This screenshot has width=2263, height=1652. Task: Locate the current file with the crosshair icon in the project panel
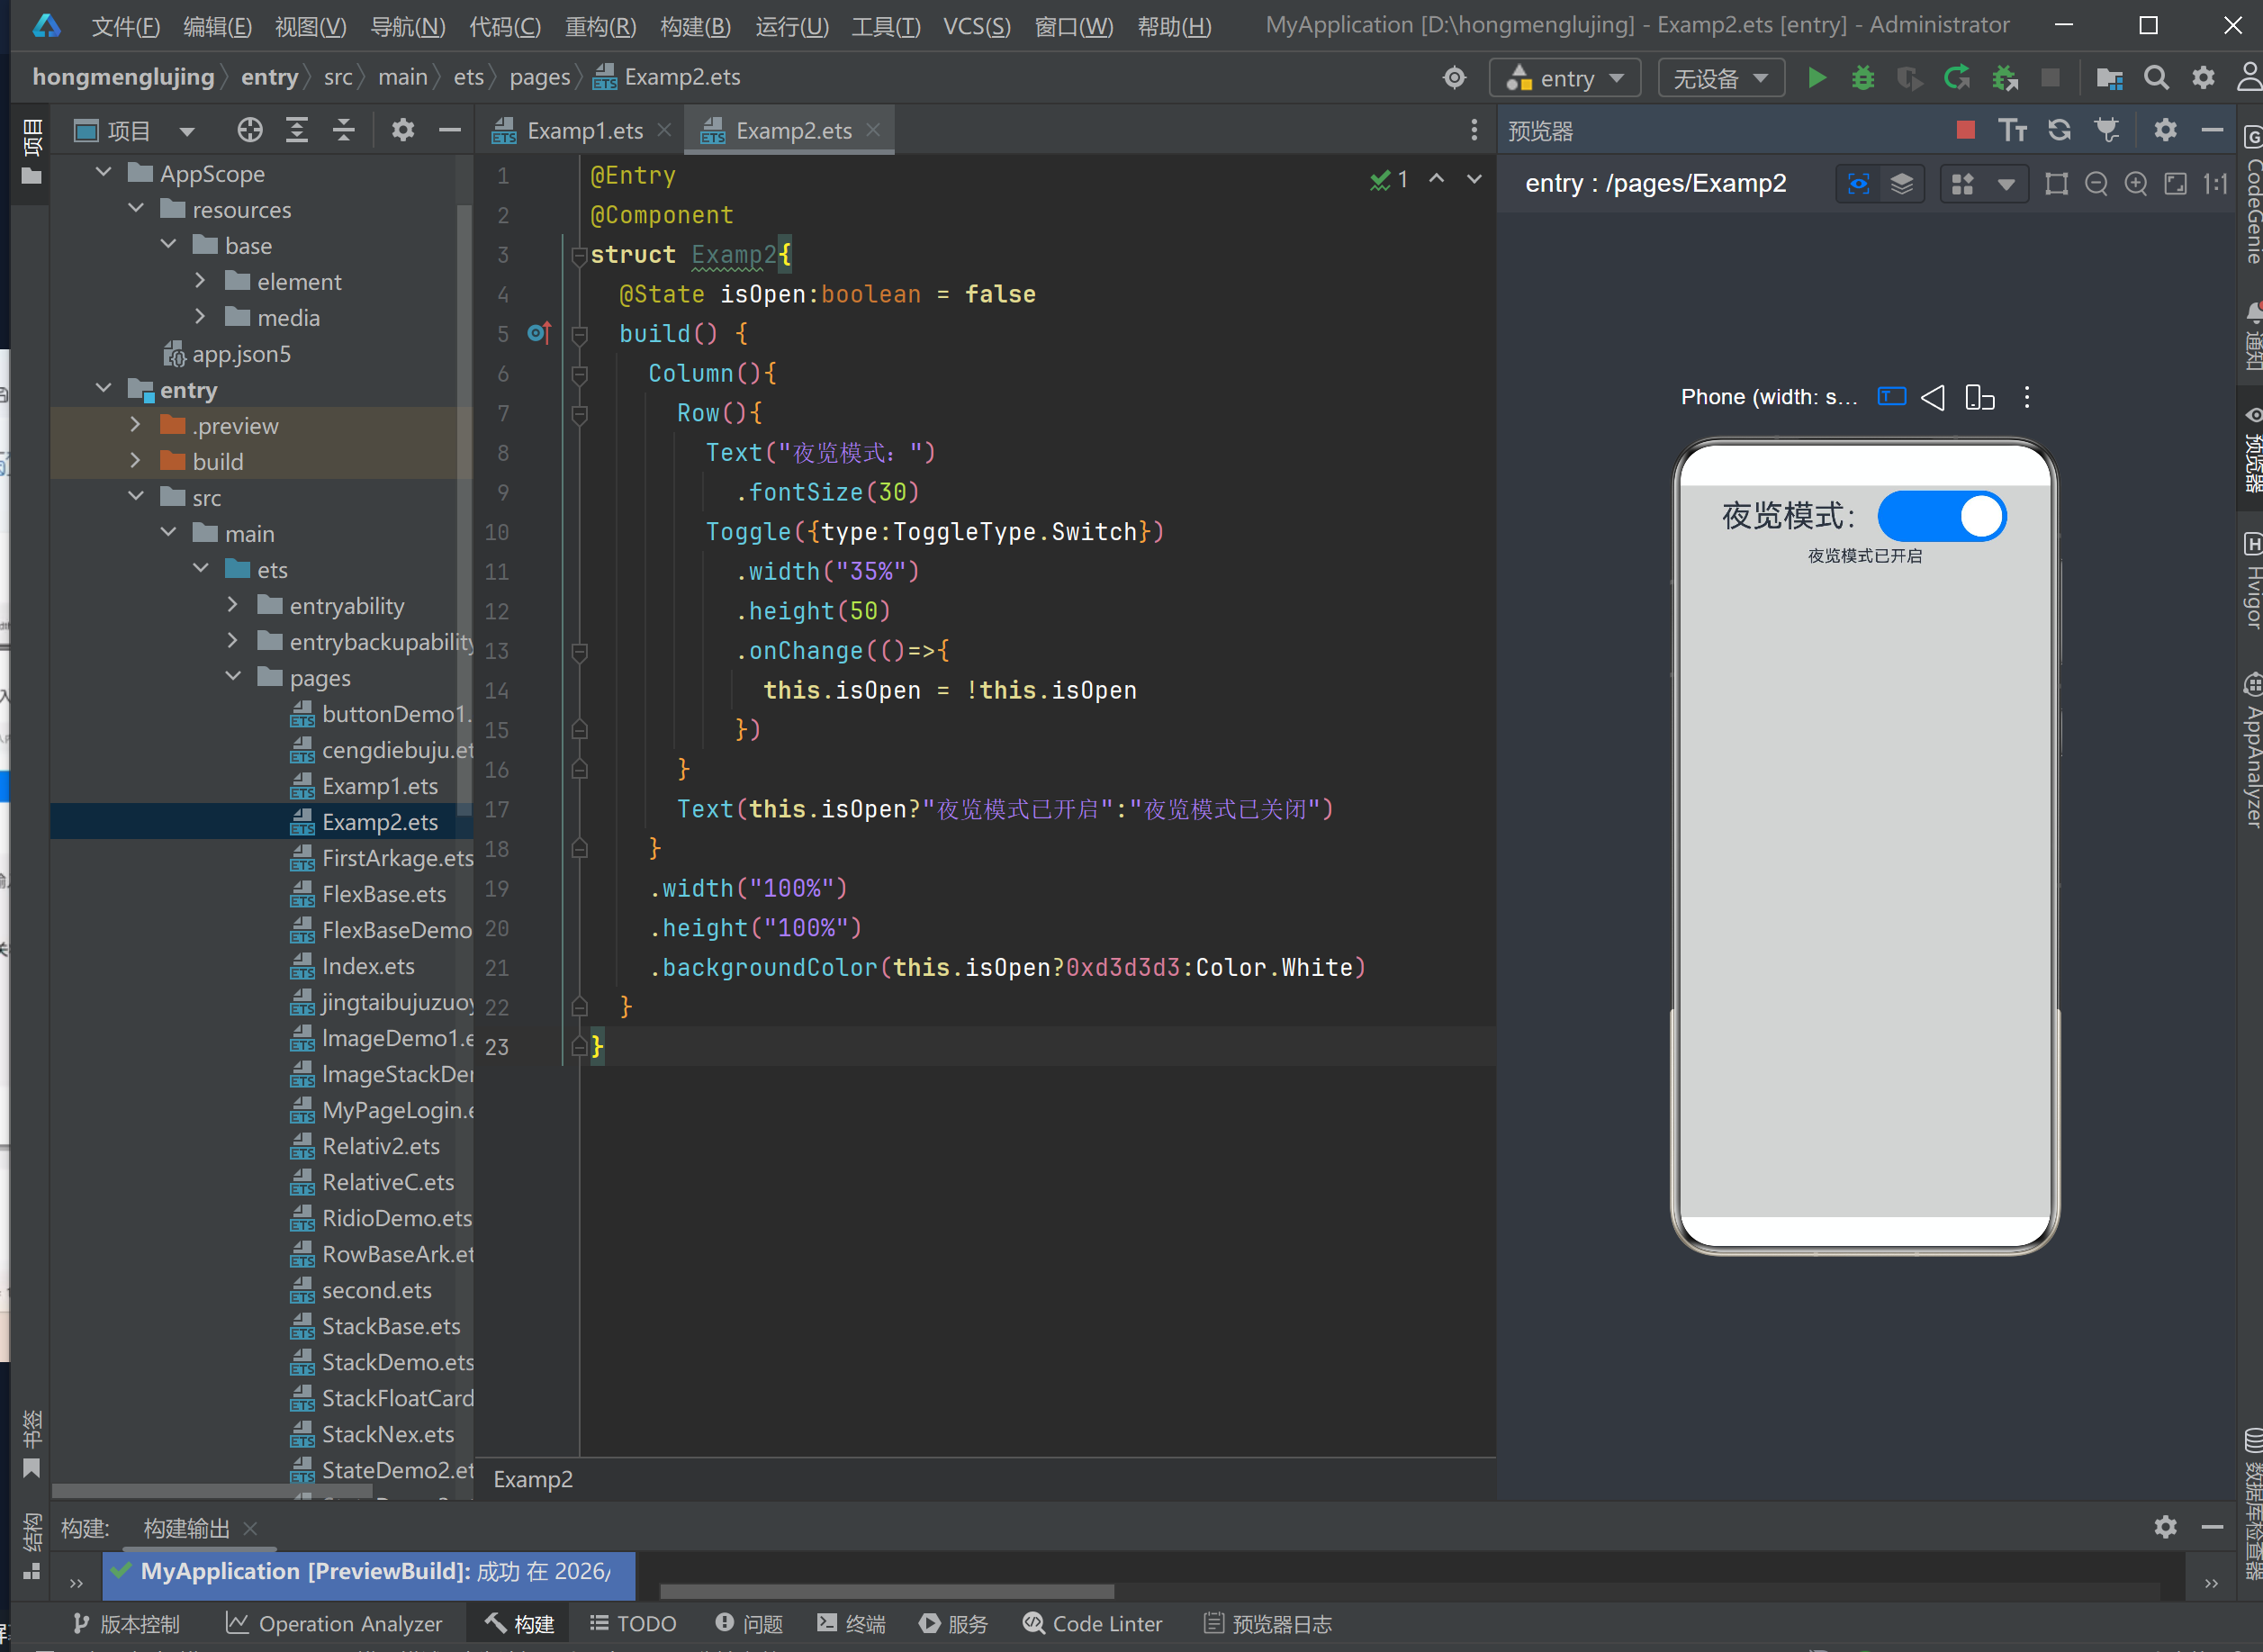click(250, 130)
